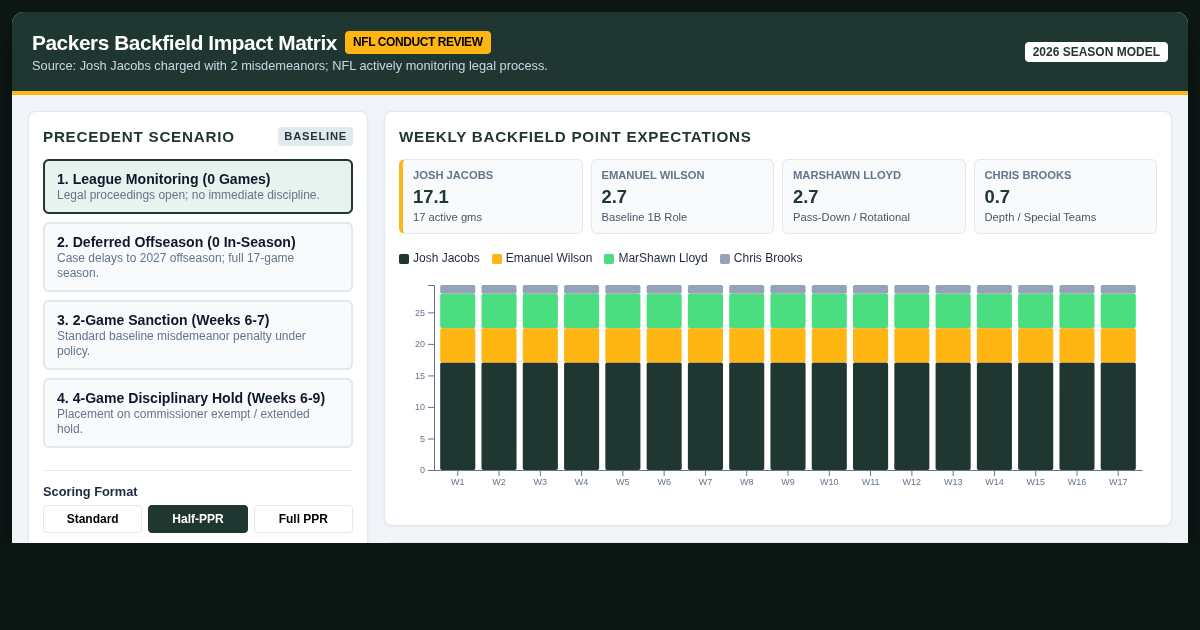Click the Weekly Backfield Point Expectations heading
The image size is (1200, 630).
pyautogui.click(x=575, y=137)
